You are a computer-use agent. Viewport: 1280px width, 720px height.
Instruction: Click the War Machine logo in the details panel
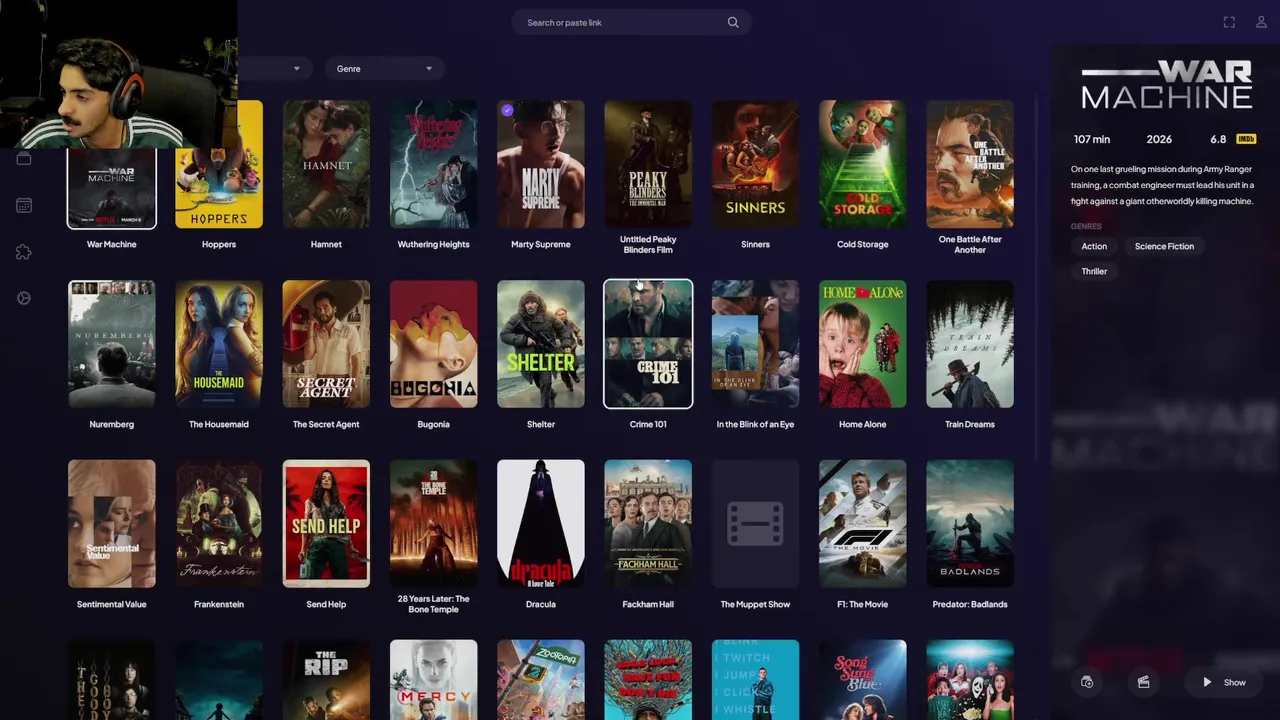pos(1167,84)
